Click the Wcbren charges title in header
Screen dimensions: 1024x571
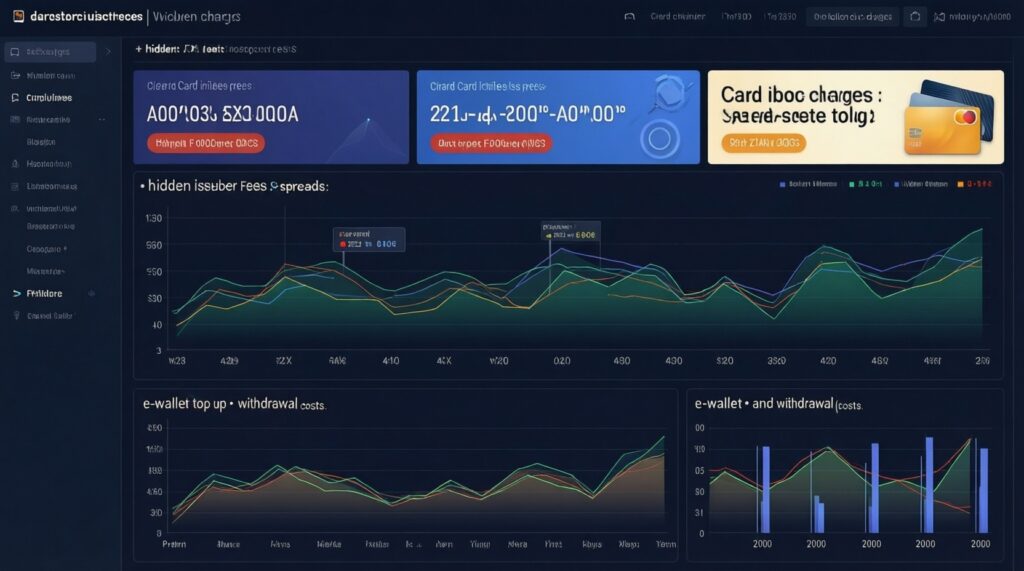point(197,17)
